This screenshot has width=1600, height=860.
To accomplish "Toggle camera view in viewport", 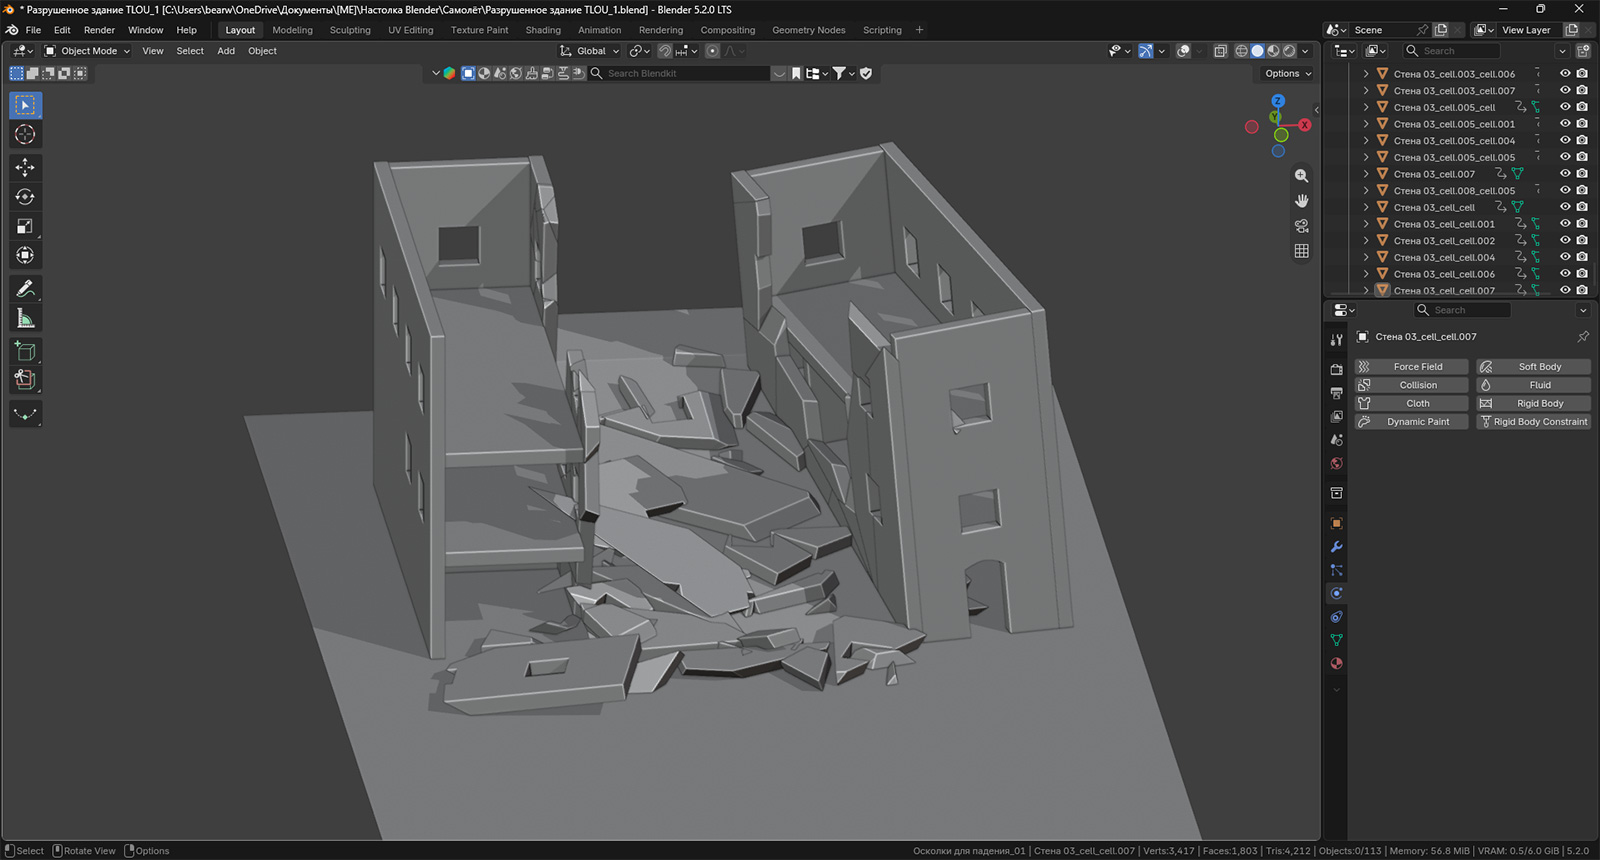I will click(x=1301, y=226).
